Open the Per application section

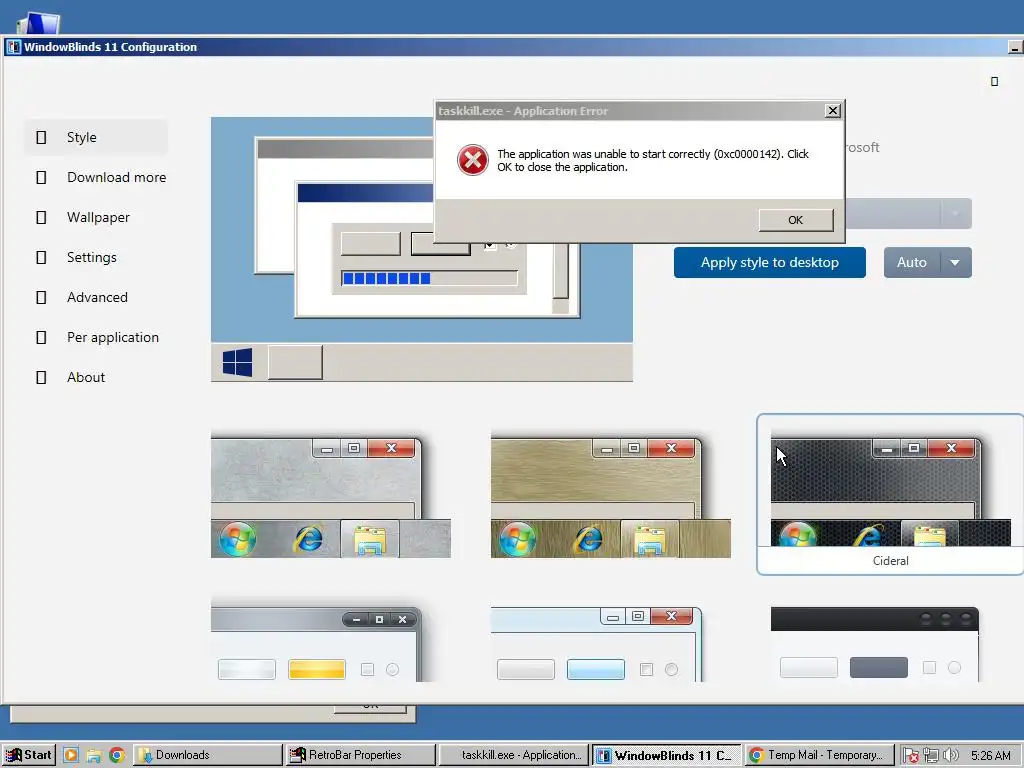click(96, 337)
